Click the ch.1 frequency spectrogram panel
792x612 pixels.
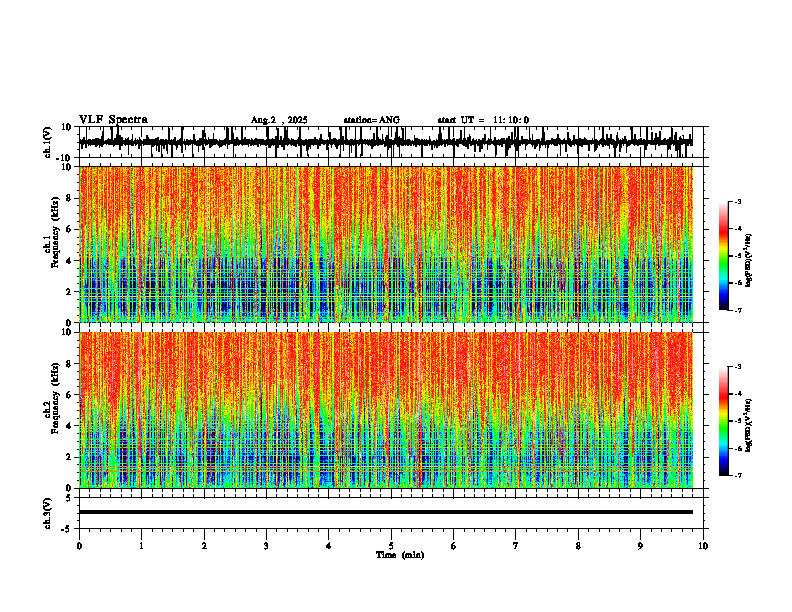(386, 244)
